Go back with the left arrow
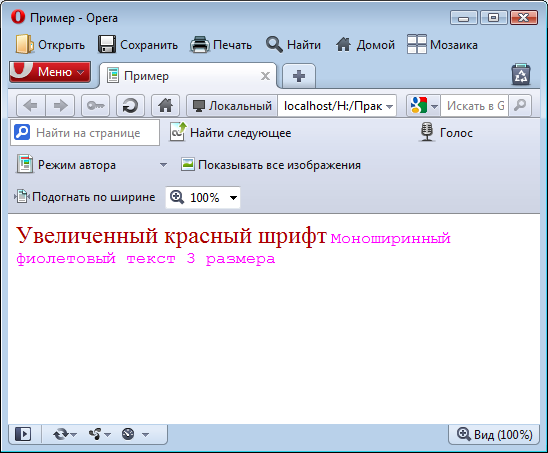548x453 pixels. point(31,106)
